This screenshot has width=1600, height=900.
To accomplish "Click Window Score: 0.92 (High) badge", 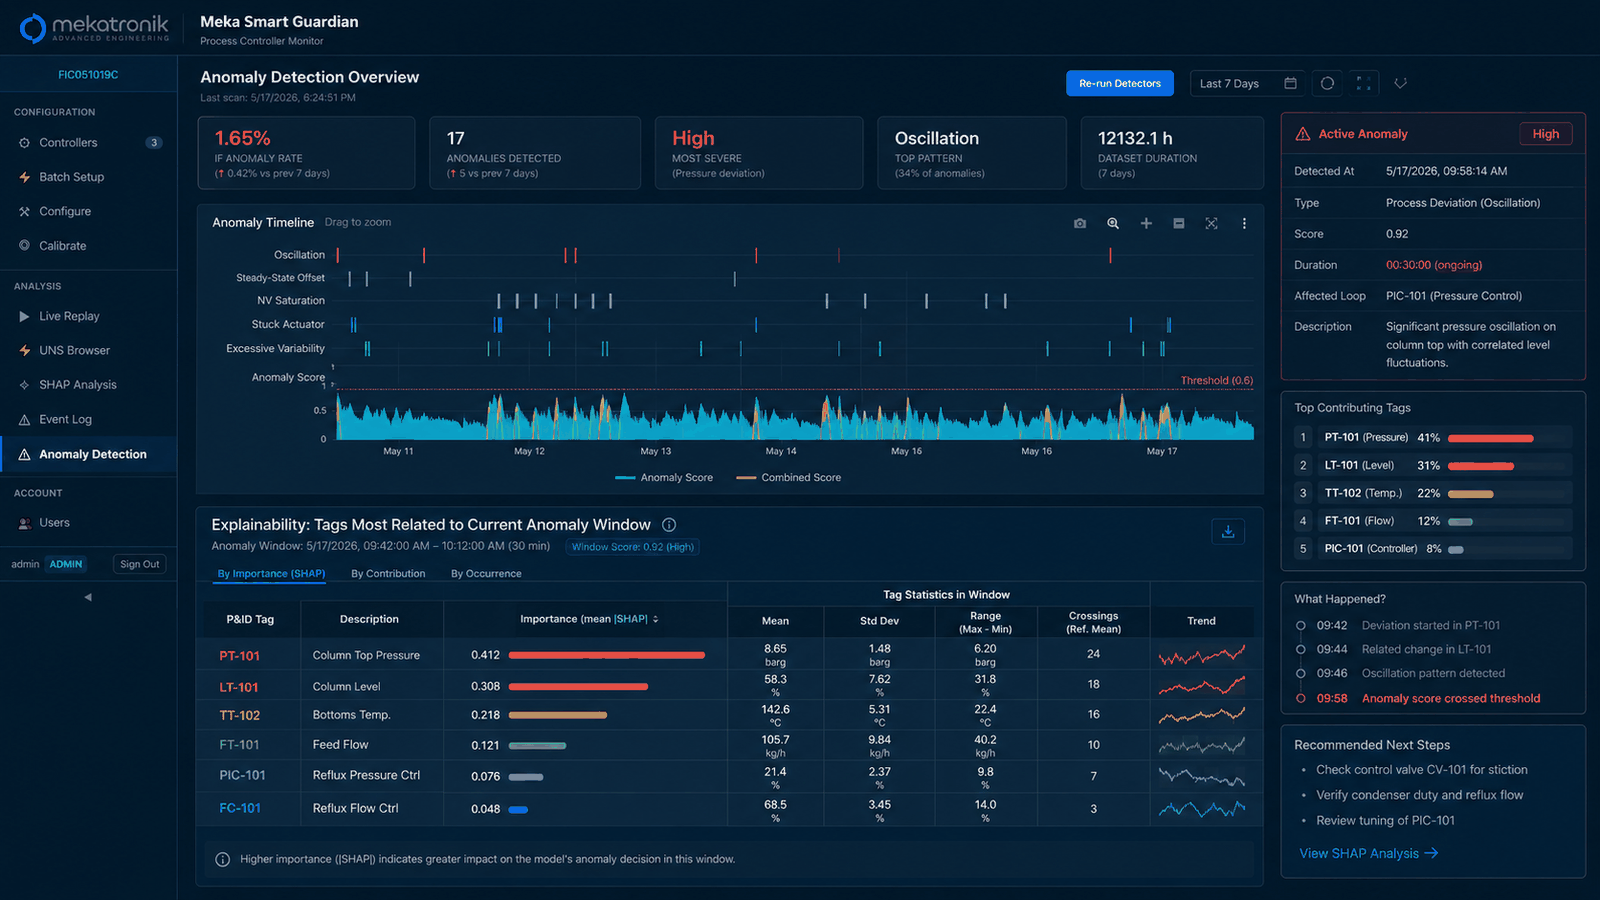I will [x=632, y=547].
